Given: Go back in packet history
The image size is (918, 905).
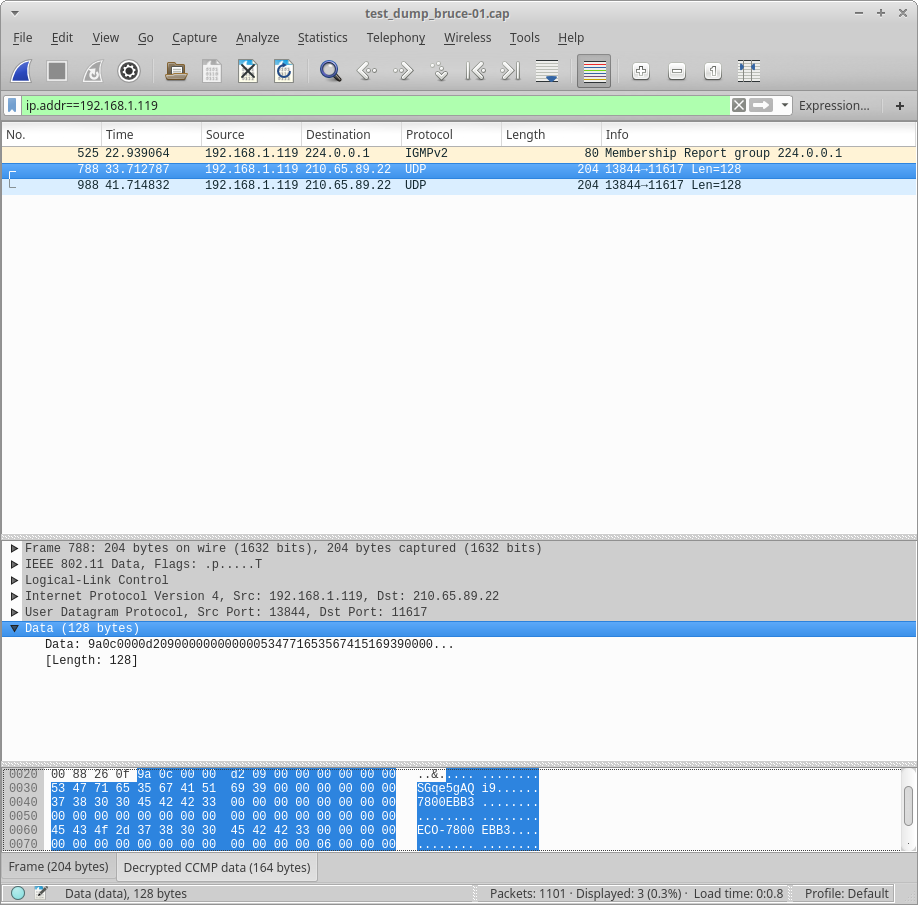Looking at the screenshot, I should pos(367,71).
